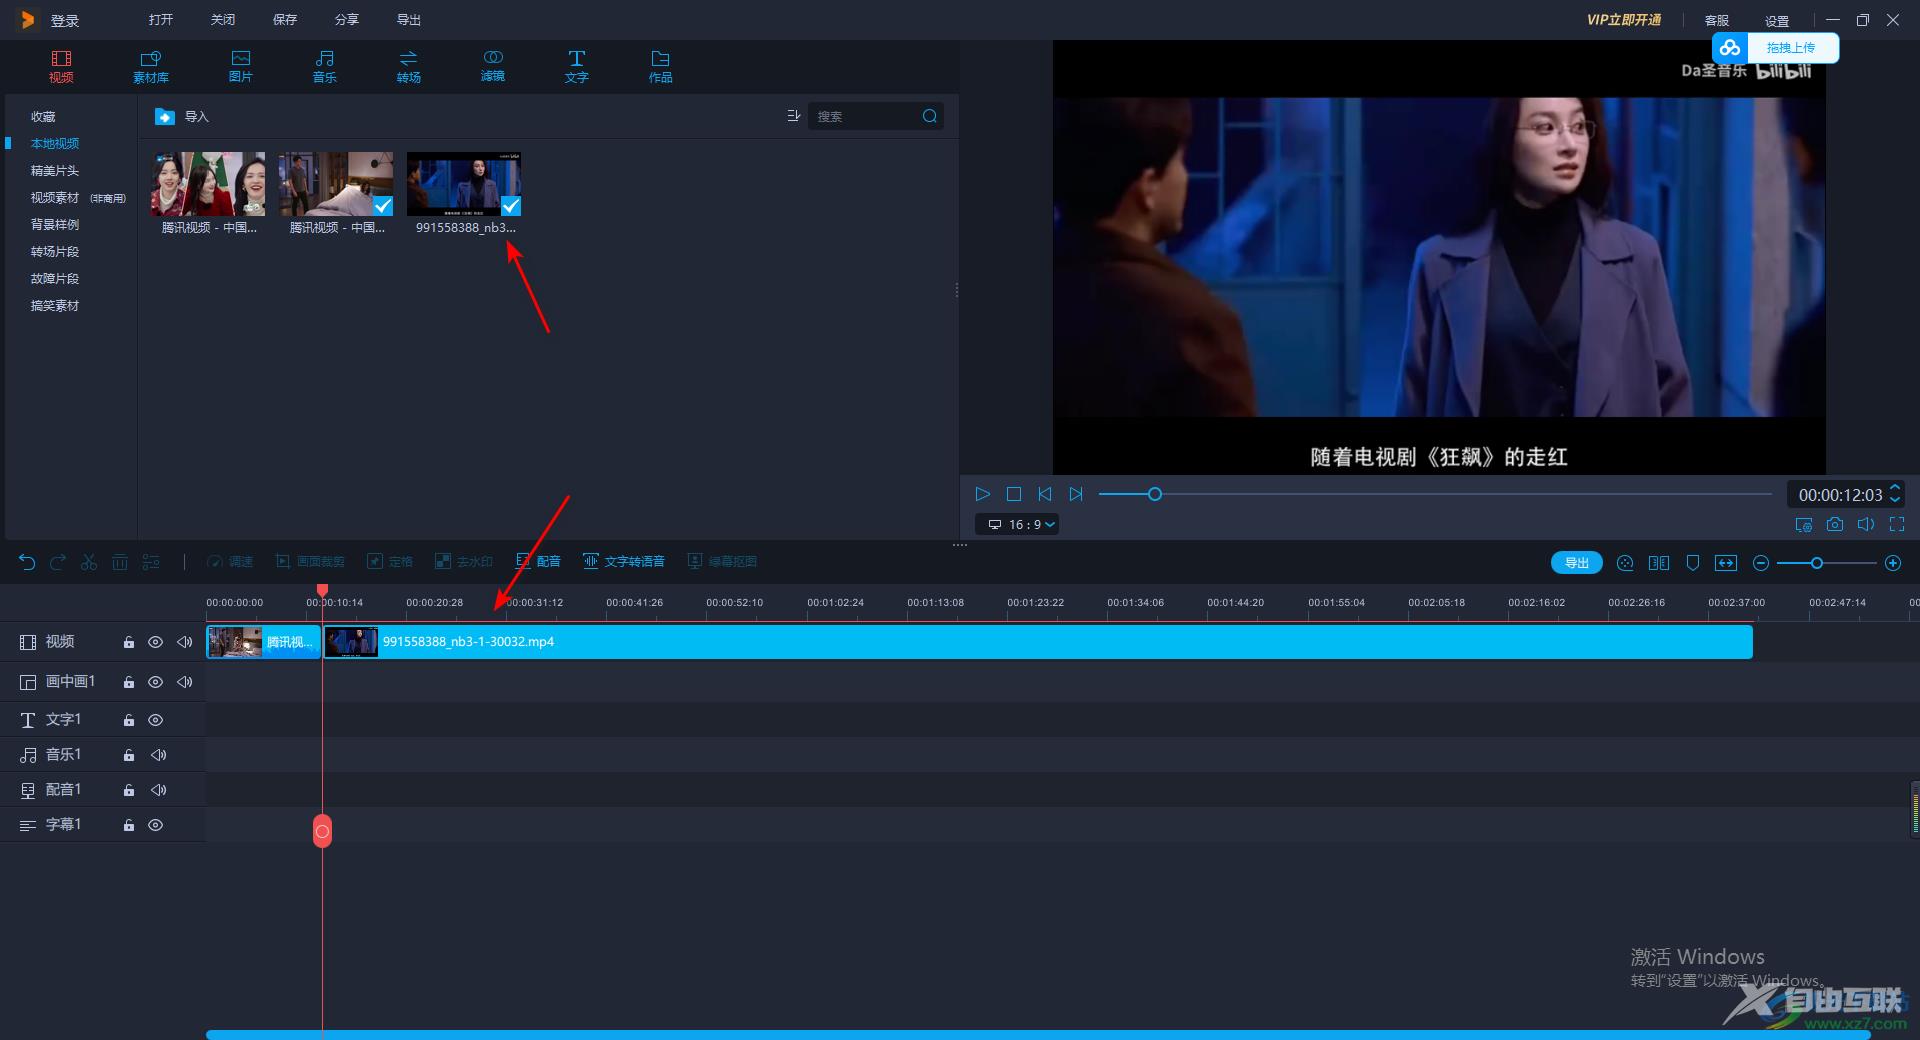The image size is (1920, 1040).
Task: Click the preview progress slider handle
Action: tap(1154, 494)
